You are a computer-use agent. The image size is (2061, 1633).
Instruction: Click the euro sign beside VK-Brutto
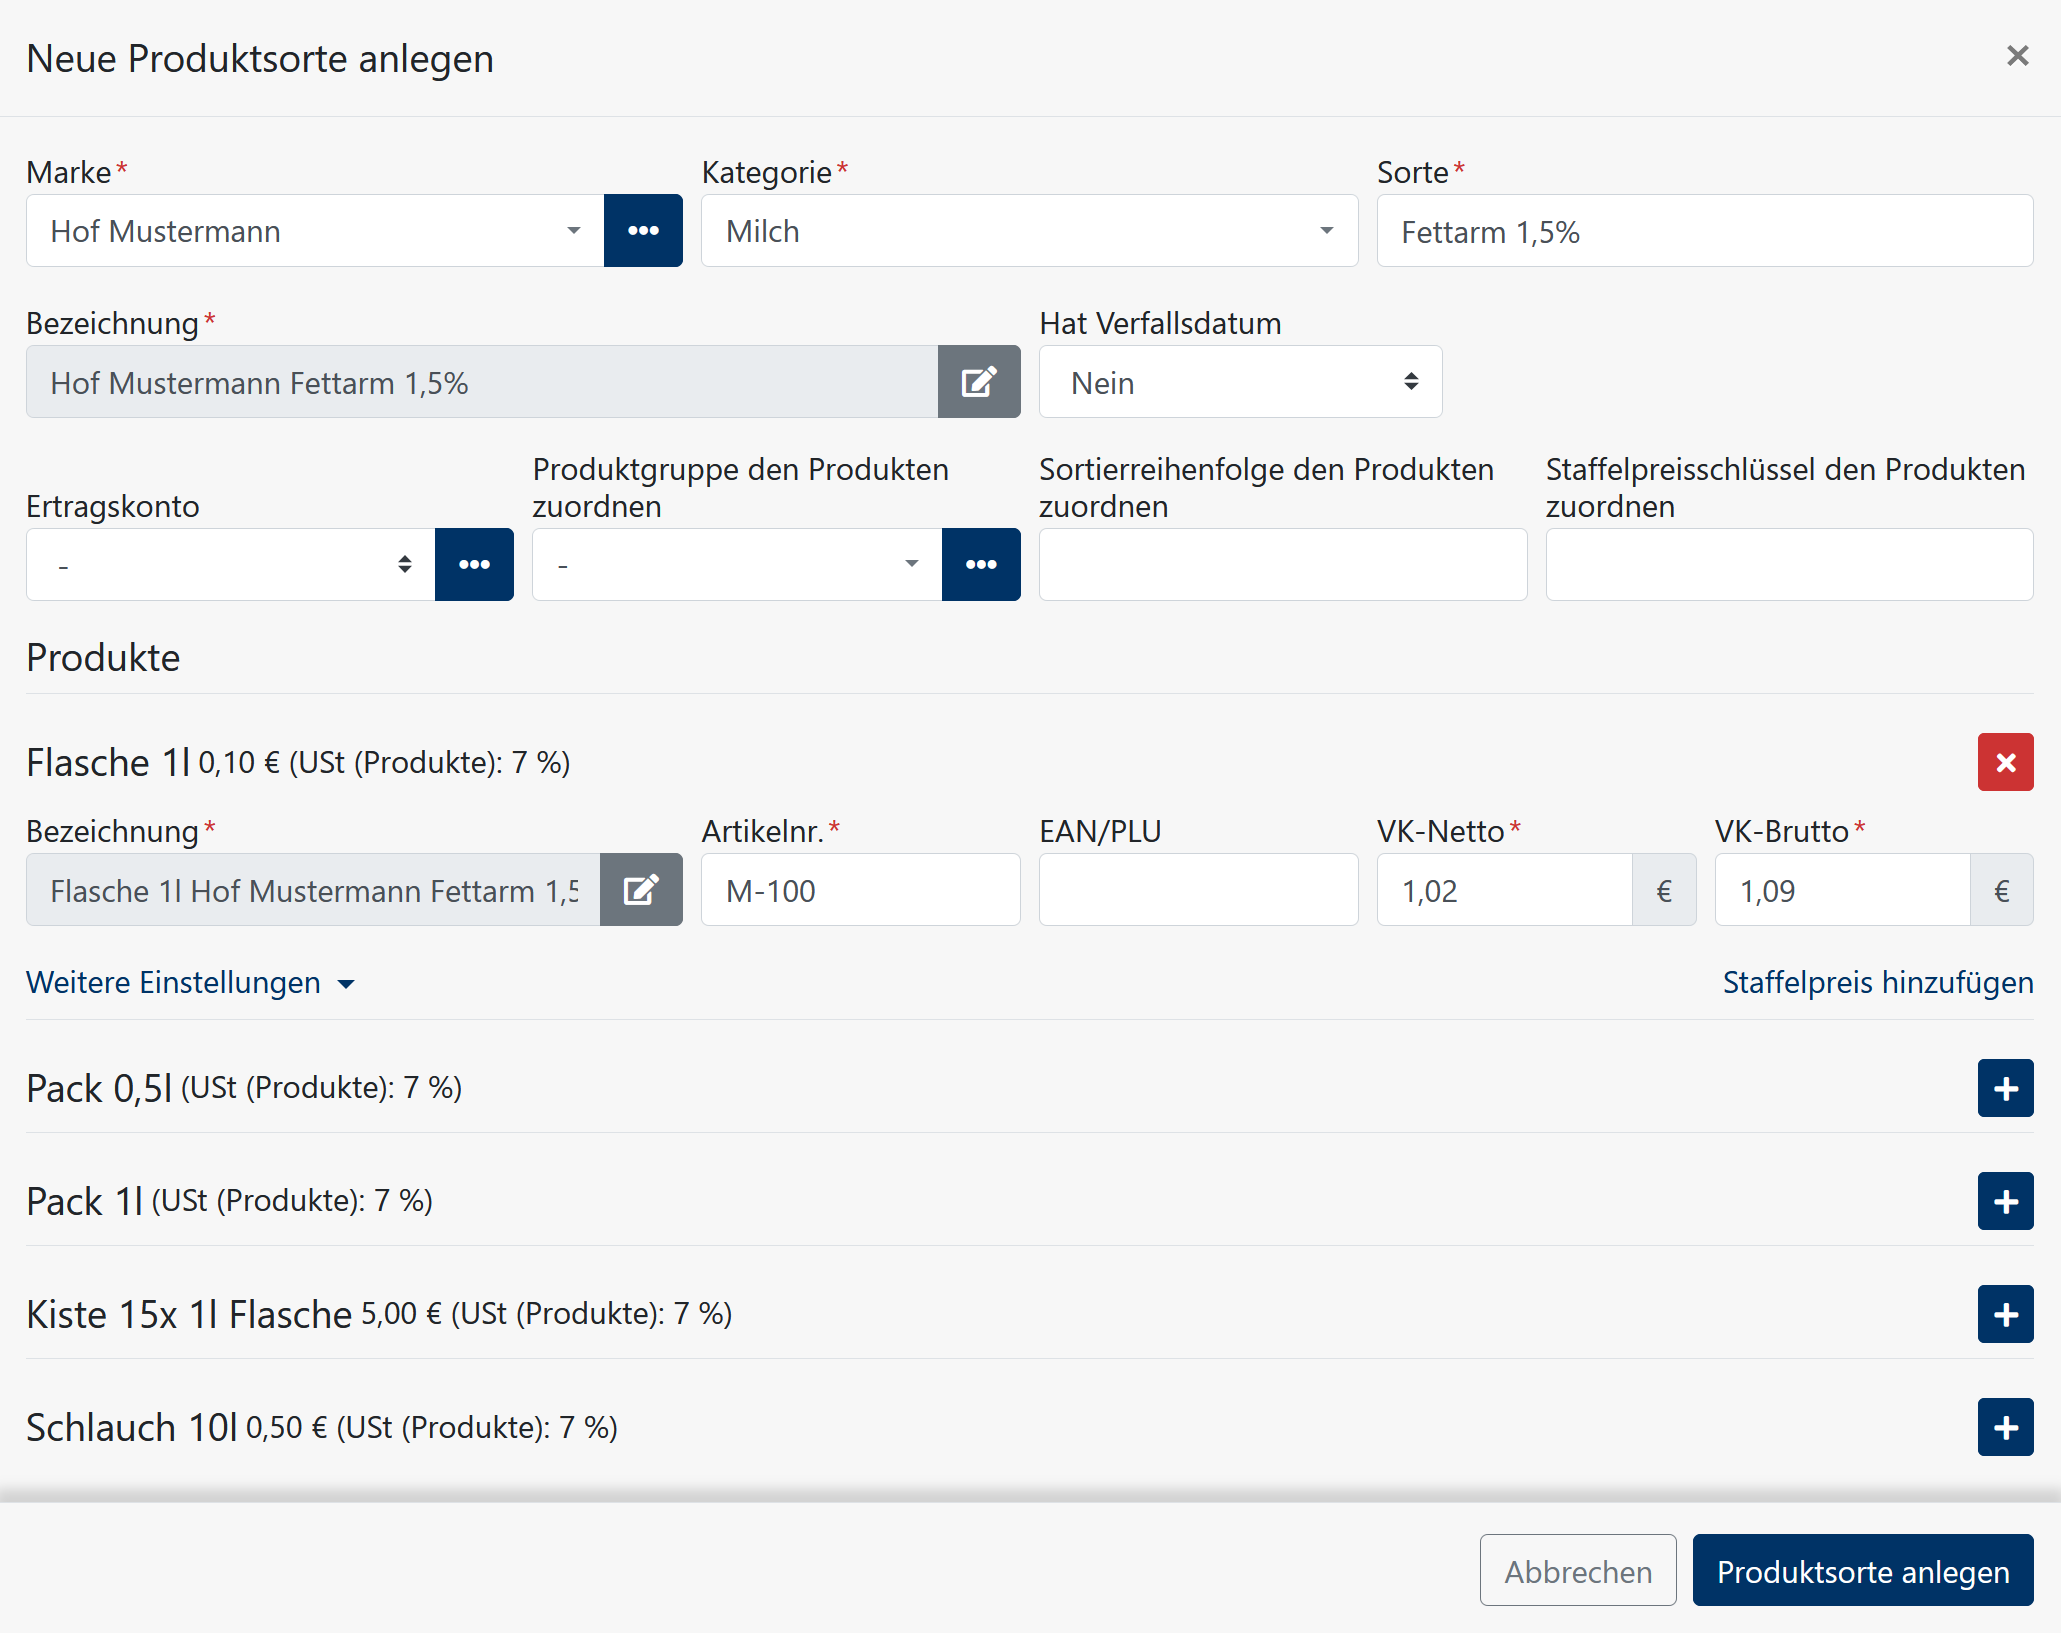(x=2002, y=890)
